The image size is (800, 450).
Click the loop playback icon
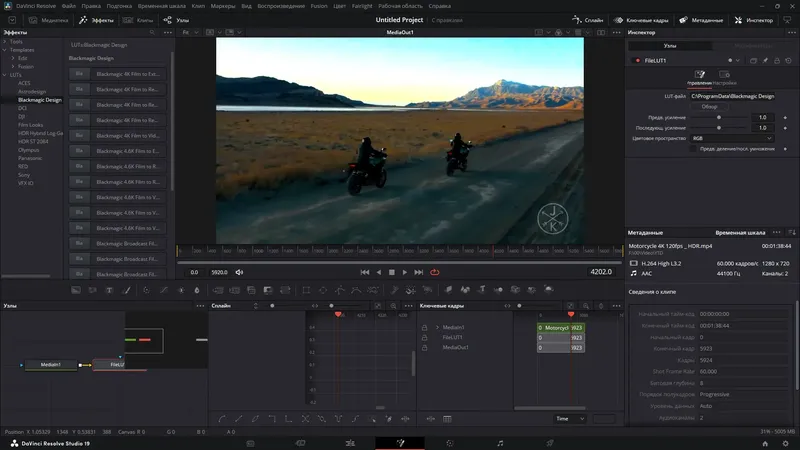point(435,272)
